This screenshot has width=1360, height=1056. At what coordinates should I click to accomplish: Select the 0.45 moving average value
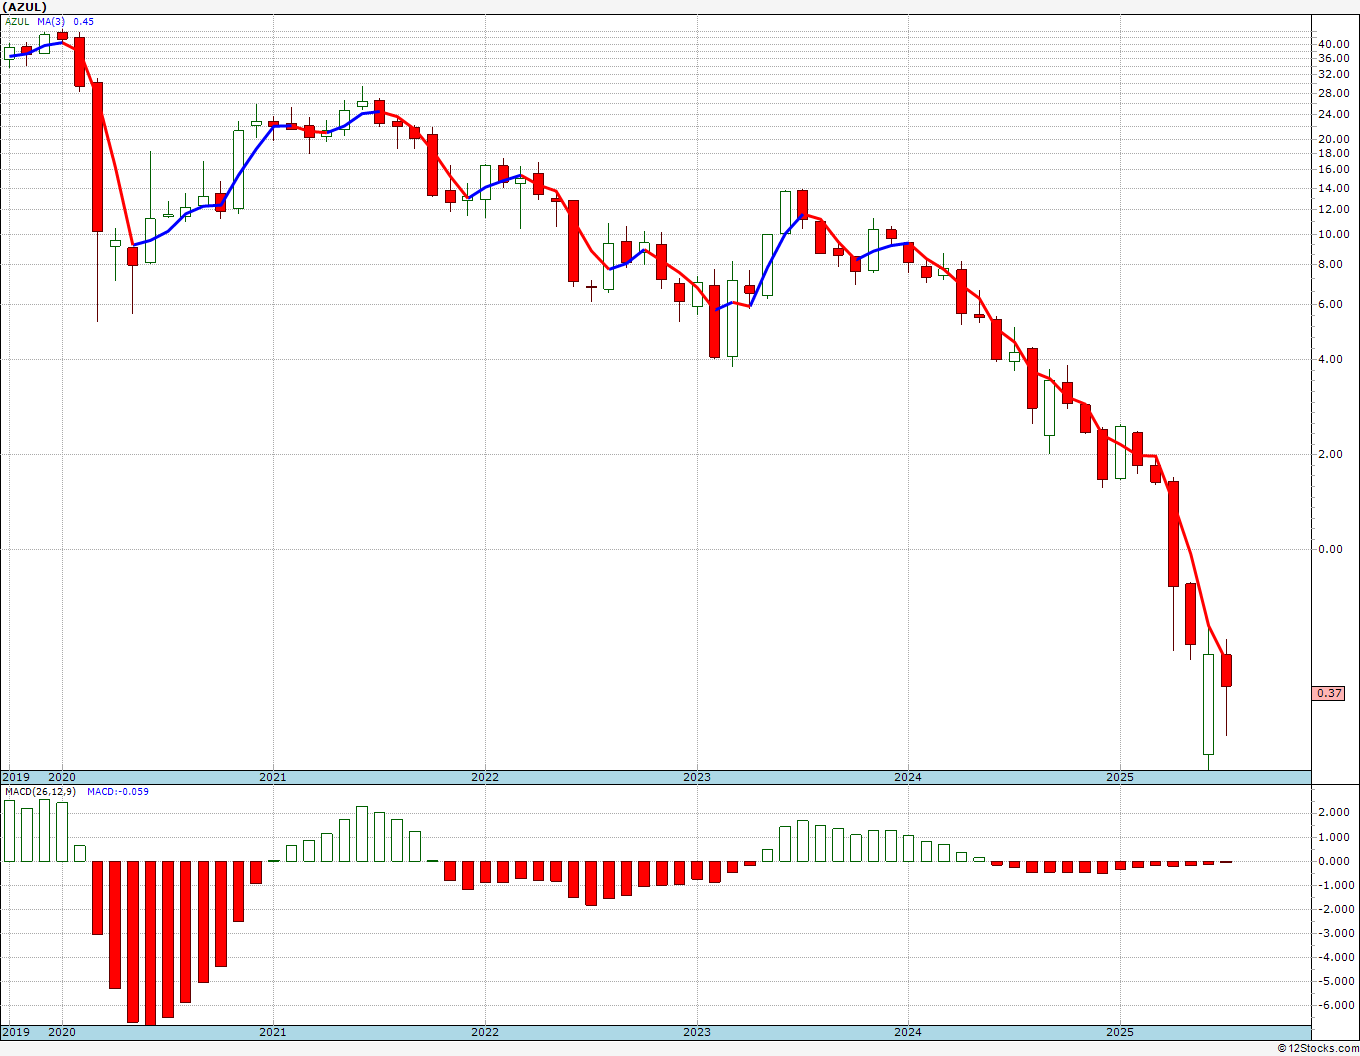pyautogui.click(x=84, y=21)
